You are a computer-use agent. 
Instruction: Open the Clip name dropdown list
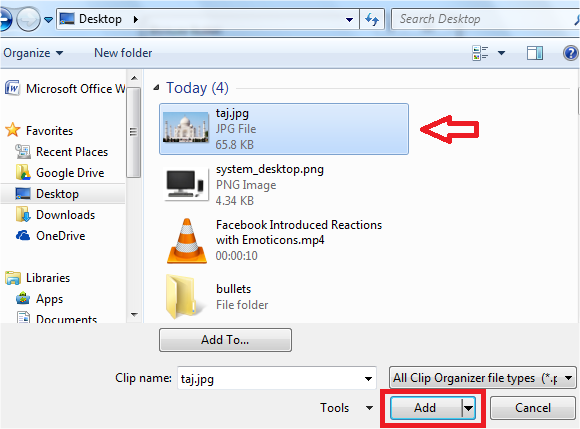[x=368, y=378]
